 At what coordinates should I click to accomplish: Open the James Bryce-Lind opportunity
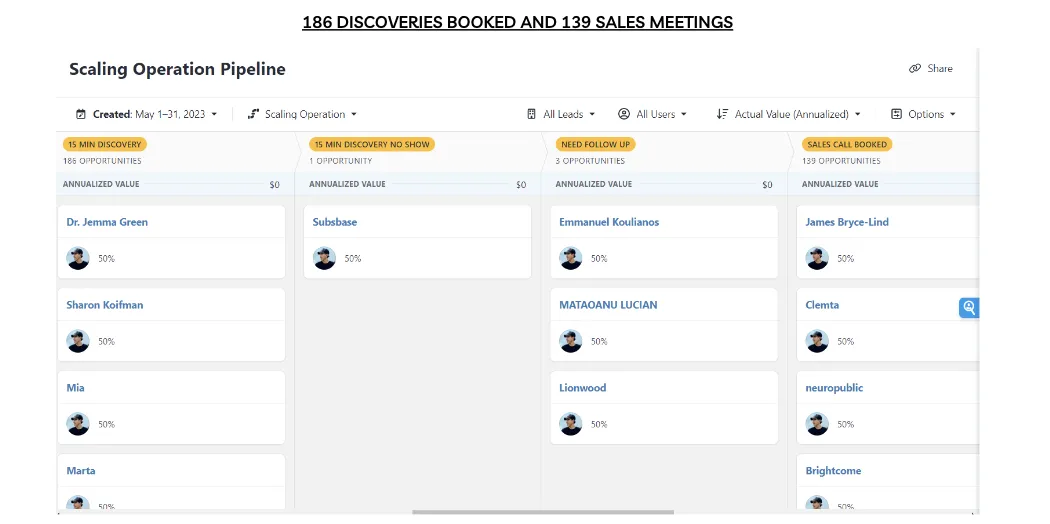[847, 222]
